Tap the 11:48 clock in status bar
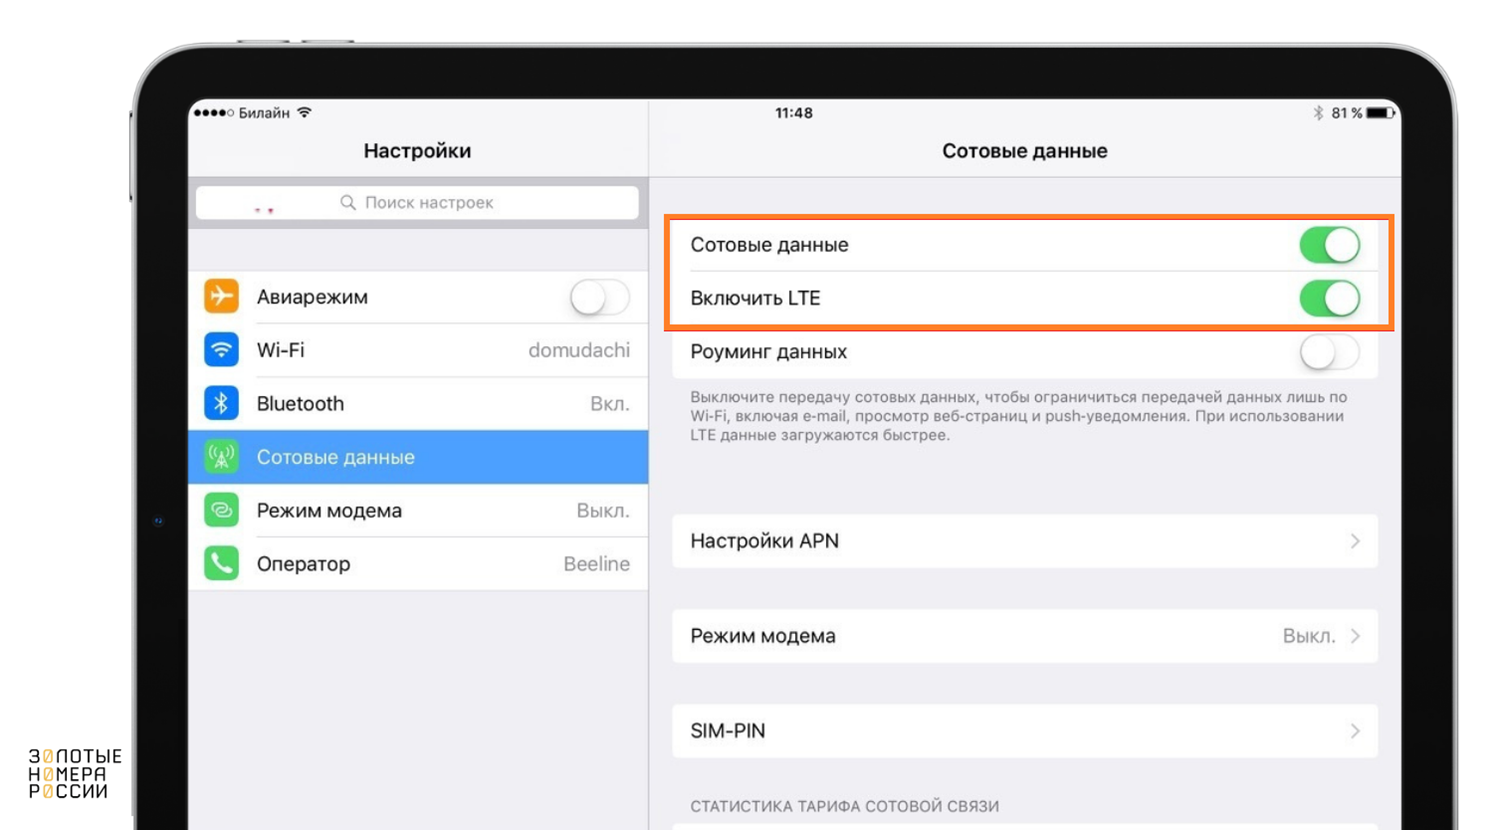The height and width of the screenshot is (830, 1500). (x=794, y=113)
